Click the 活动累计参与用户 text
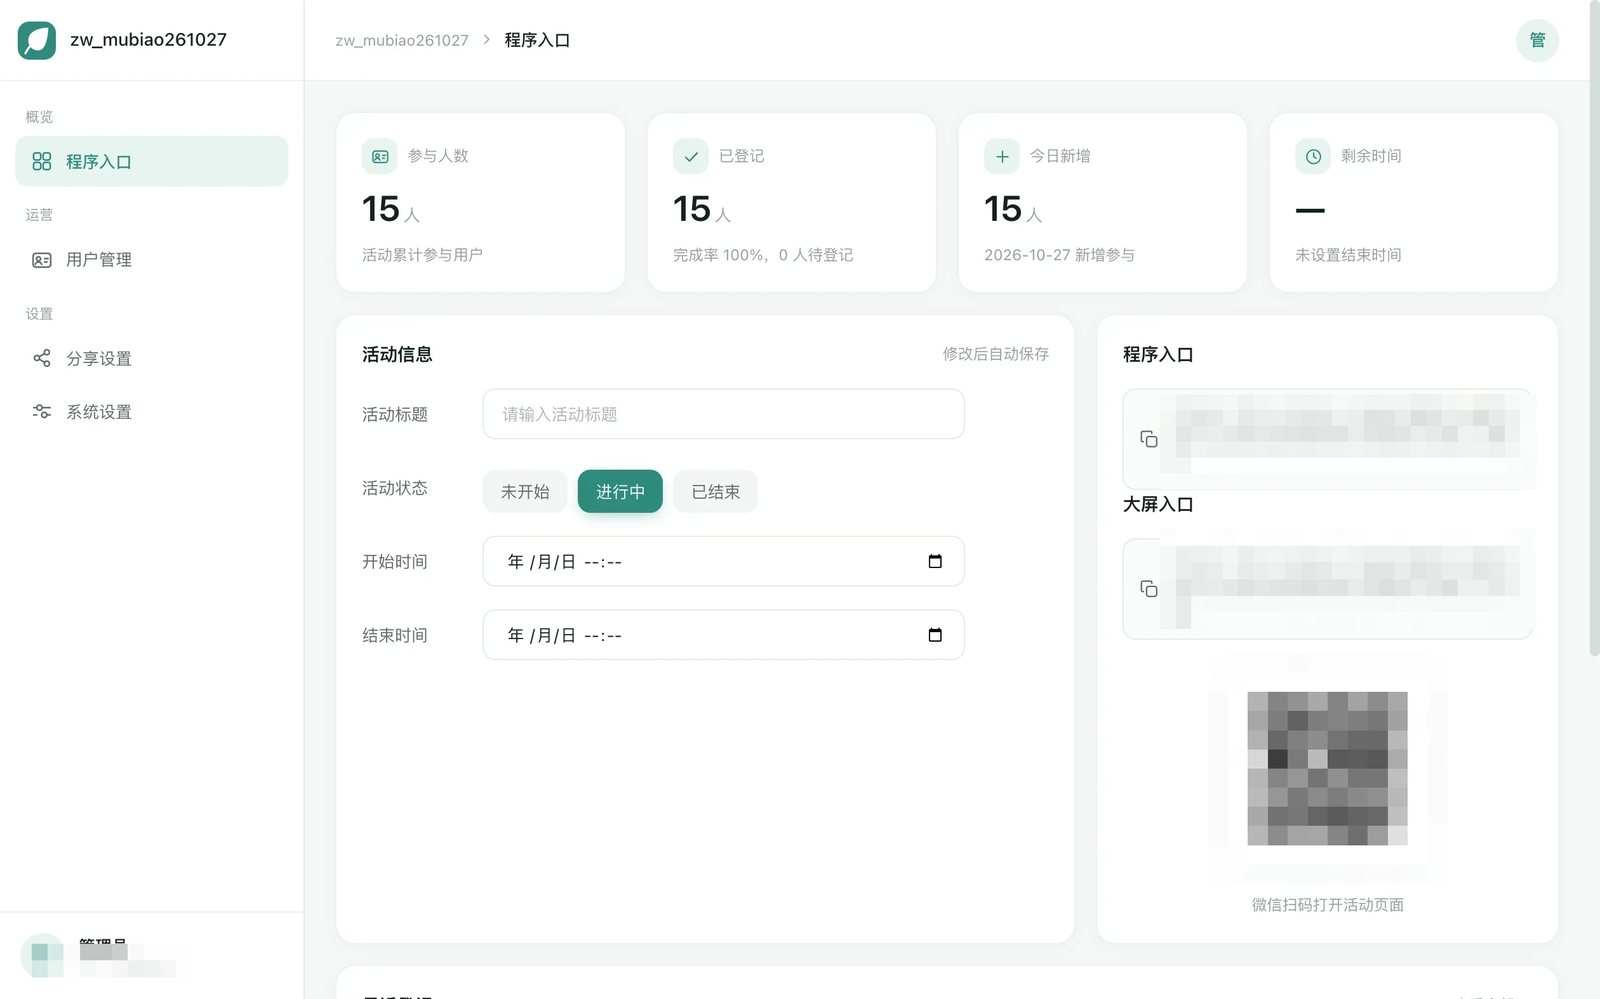The width and height of the screenshot is (1600, 999). [422, 255]
